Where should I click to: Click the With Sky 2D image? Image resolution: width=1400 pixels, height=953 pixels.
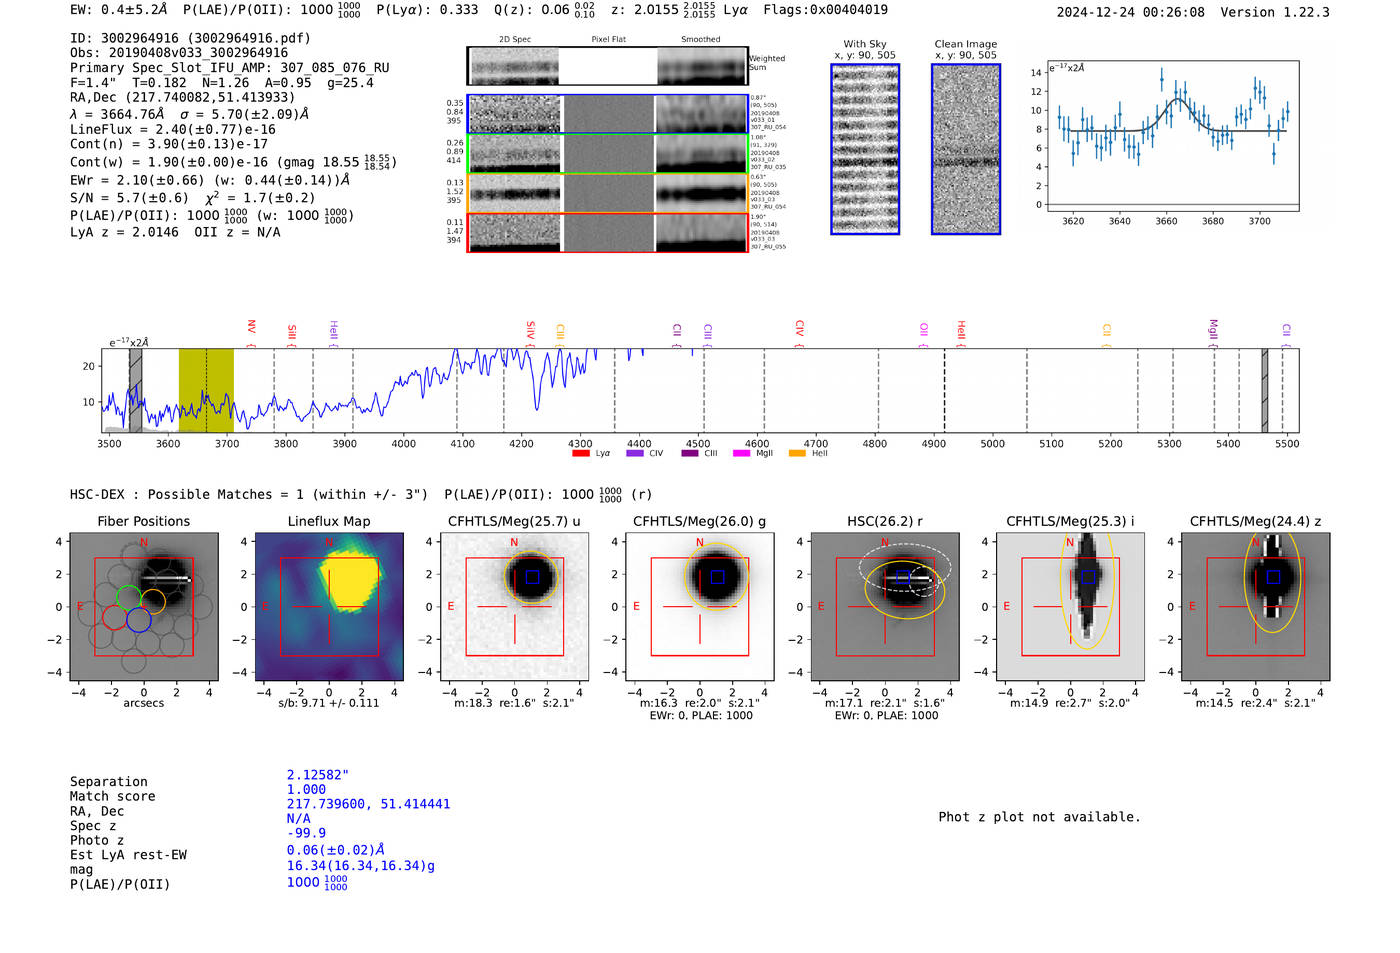(x=865, y=149)
